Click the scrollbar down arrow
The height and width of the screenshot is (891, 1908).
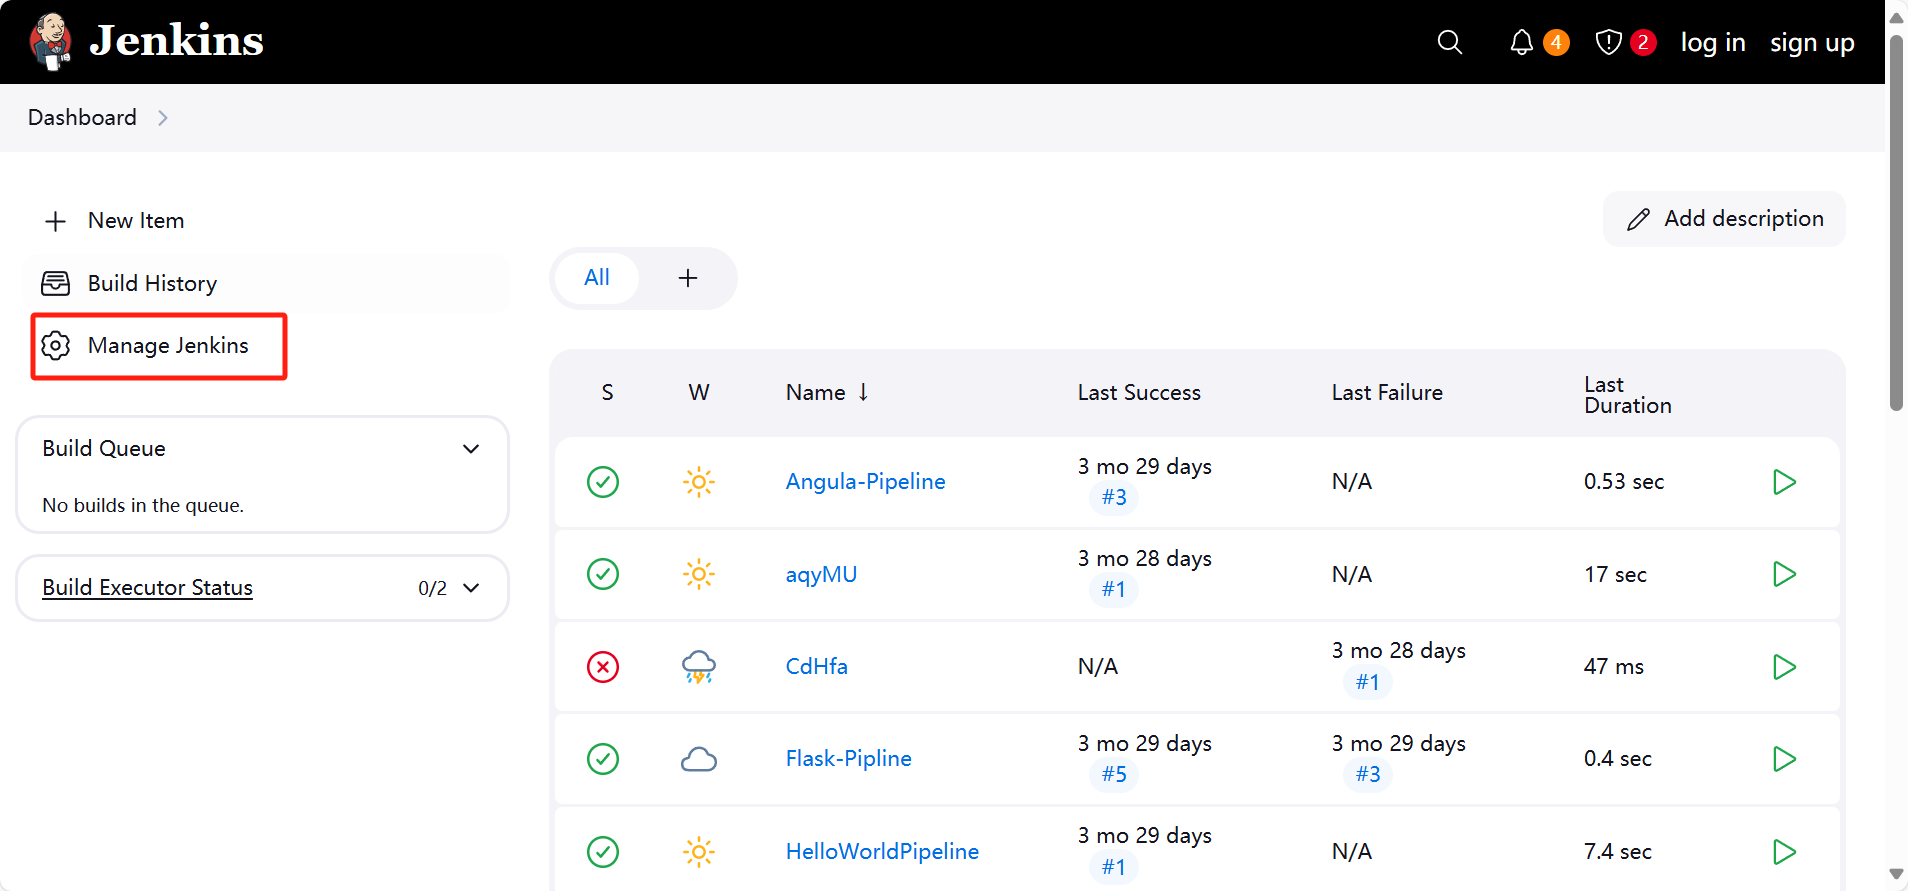(1896, 874)
